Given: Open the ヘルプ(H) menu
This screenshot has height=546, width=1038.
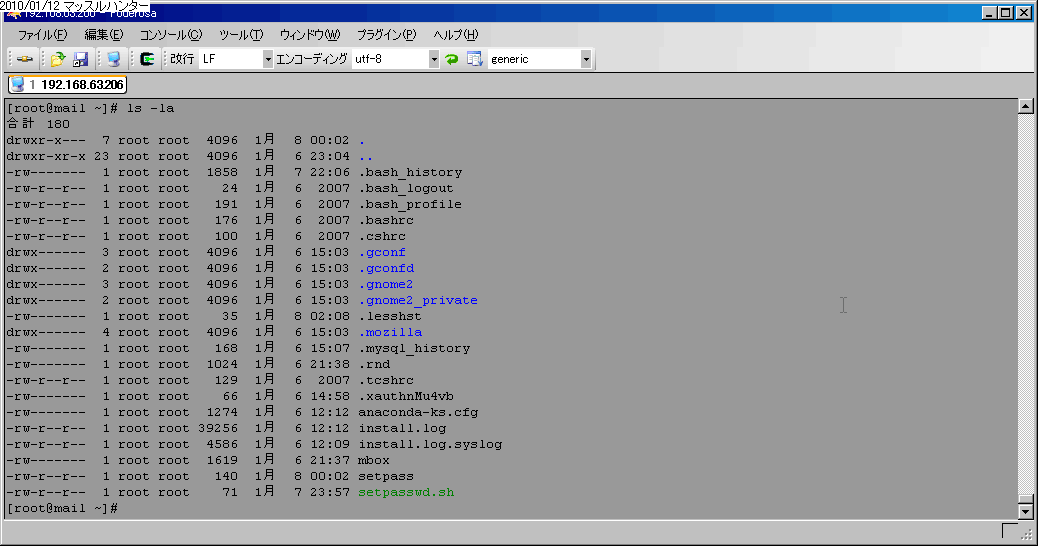Looking at the screenshot, I should pyautogui.click(x=455, y=34).
